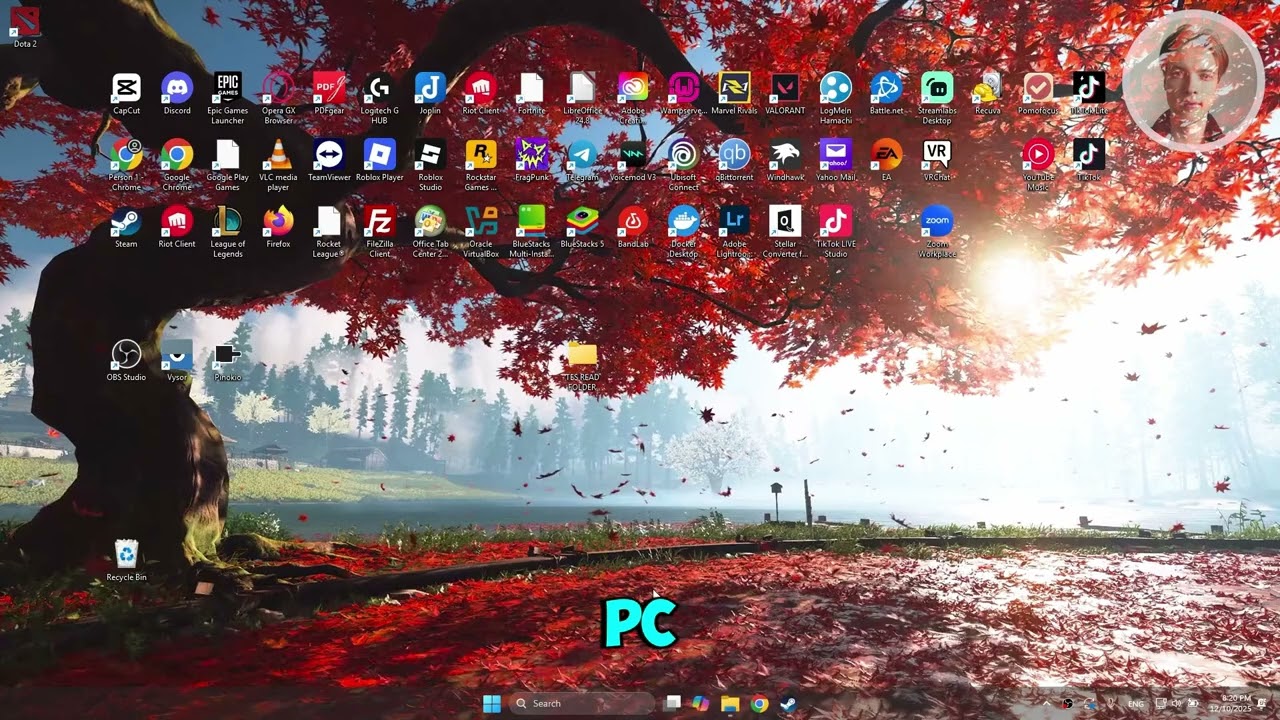The width and height of the screenshot is (1280, 720).
Task: Select the Pinokio icon
Action: 228,360
